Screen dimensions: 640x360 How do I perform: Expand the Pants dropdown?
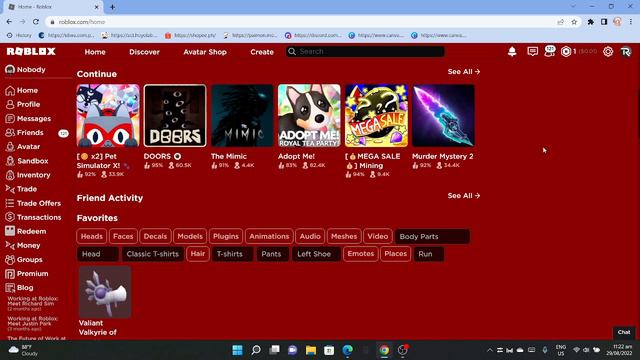click(273, 254)
